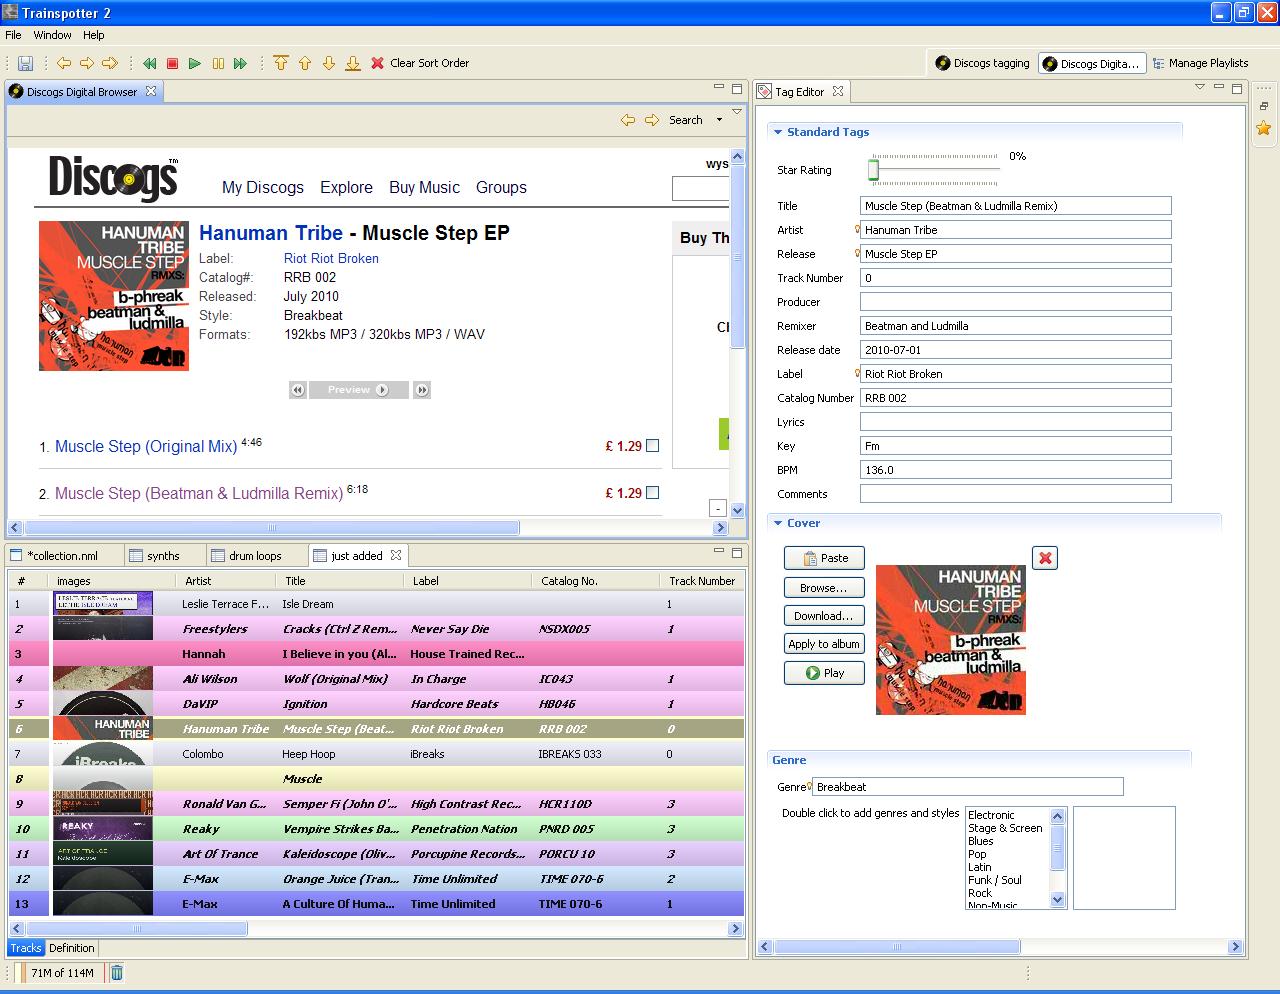Remove cover image with red X icon
This screenshot has width=1280, height=994.
pyautogui.click(x=1045, y=558)
